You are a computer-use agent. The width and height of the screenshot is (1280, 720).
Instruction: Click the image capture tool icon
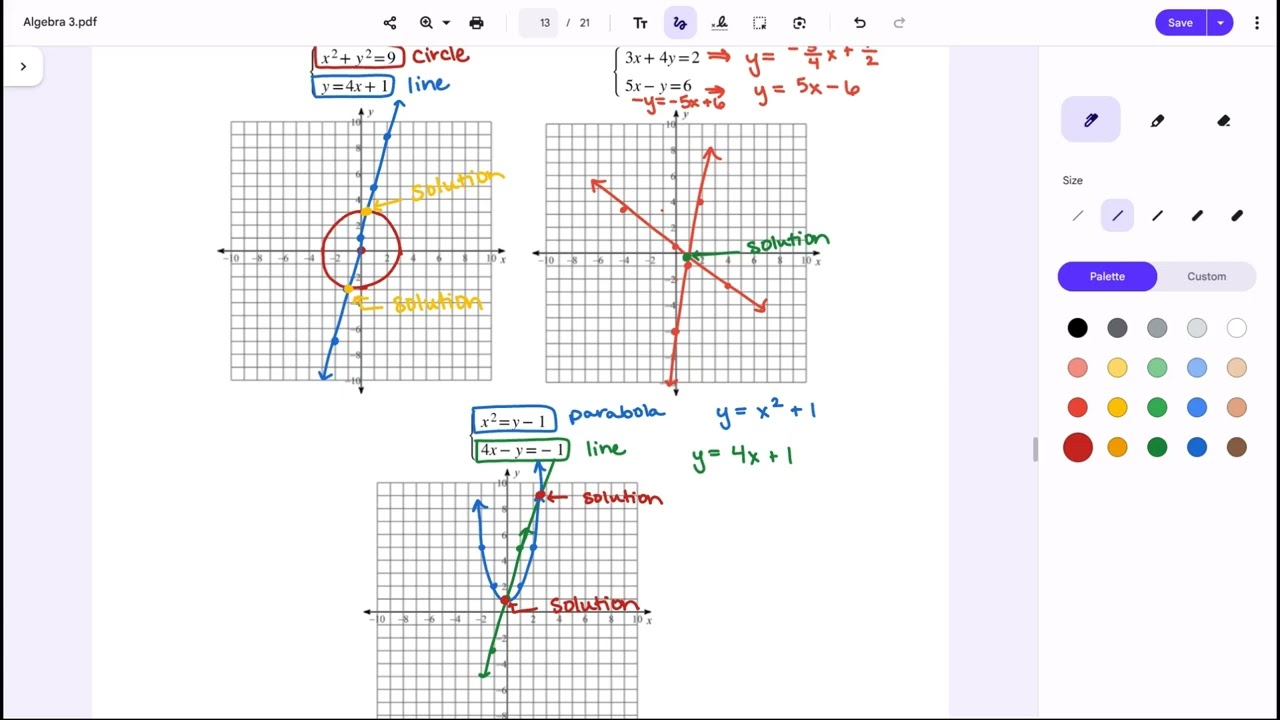(799, 22)
